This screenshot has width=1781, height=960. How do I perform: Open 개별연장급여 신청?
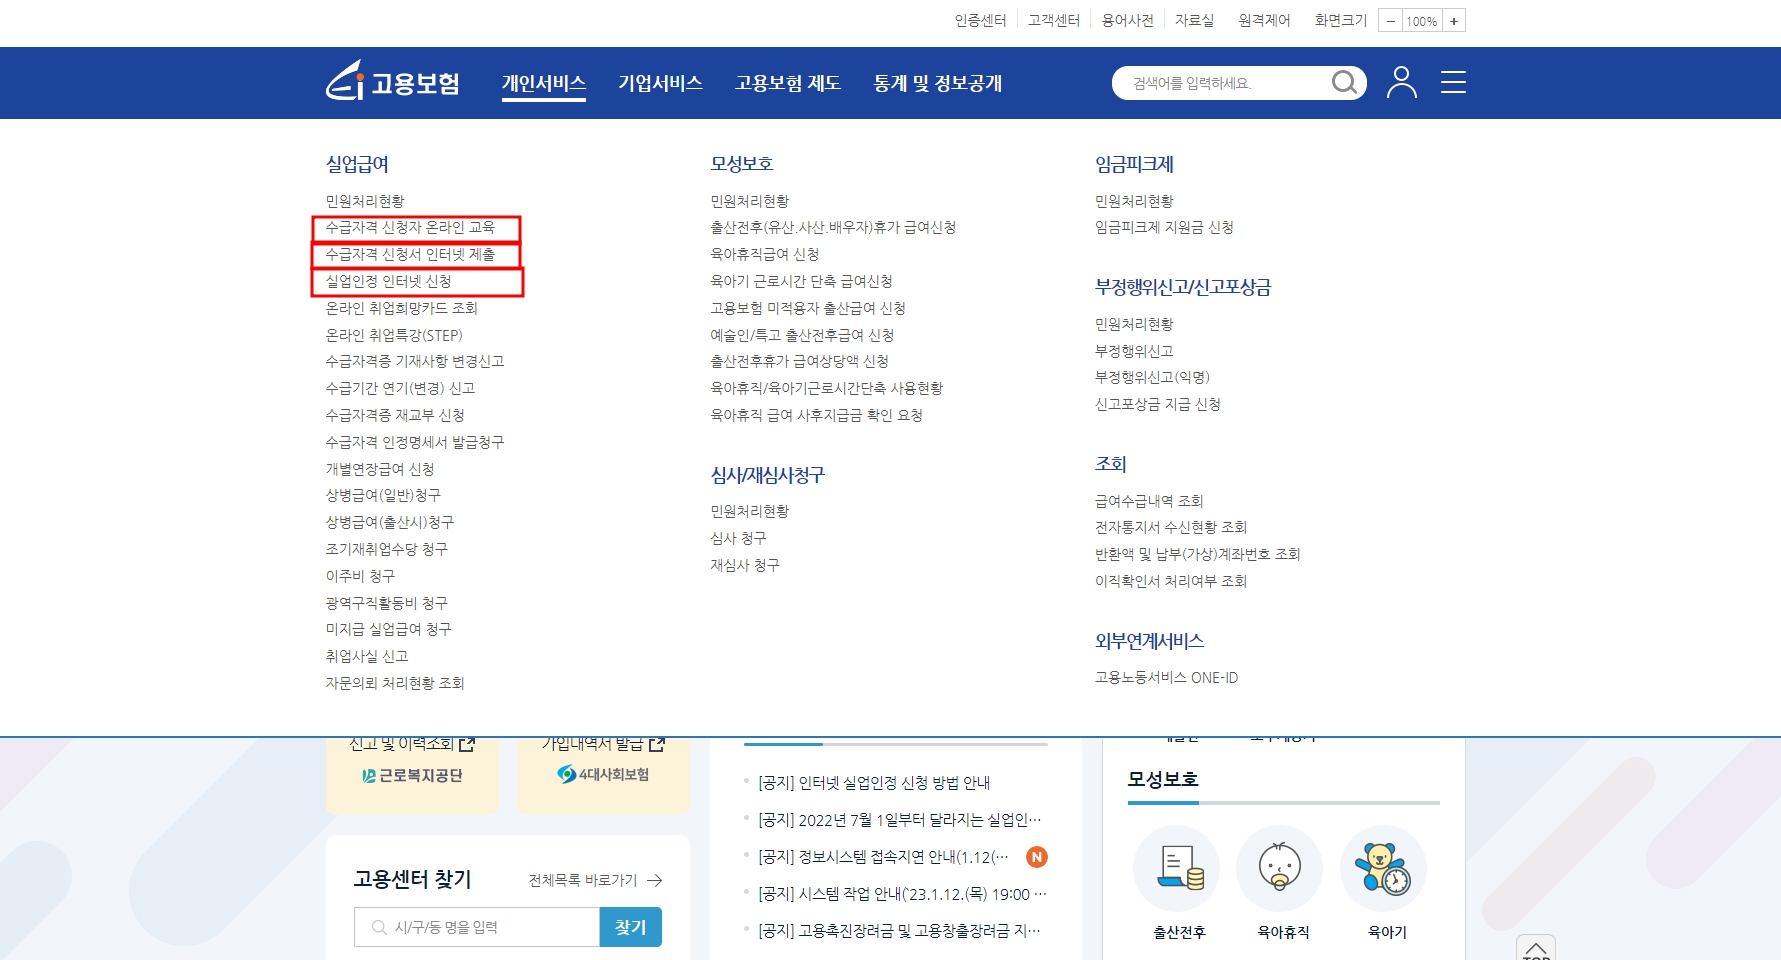[x=380, y=469]
